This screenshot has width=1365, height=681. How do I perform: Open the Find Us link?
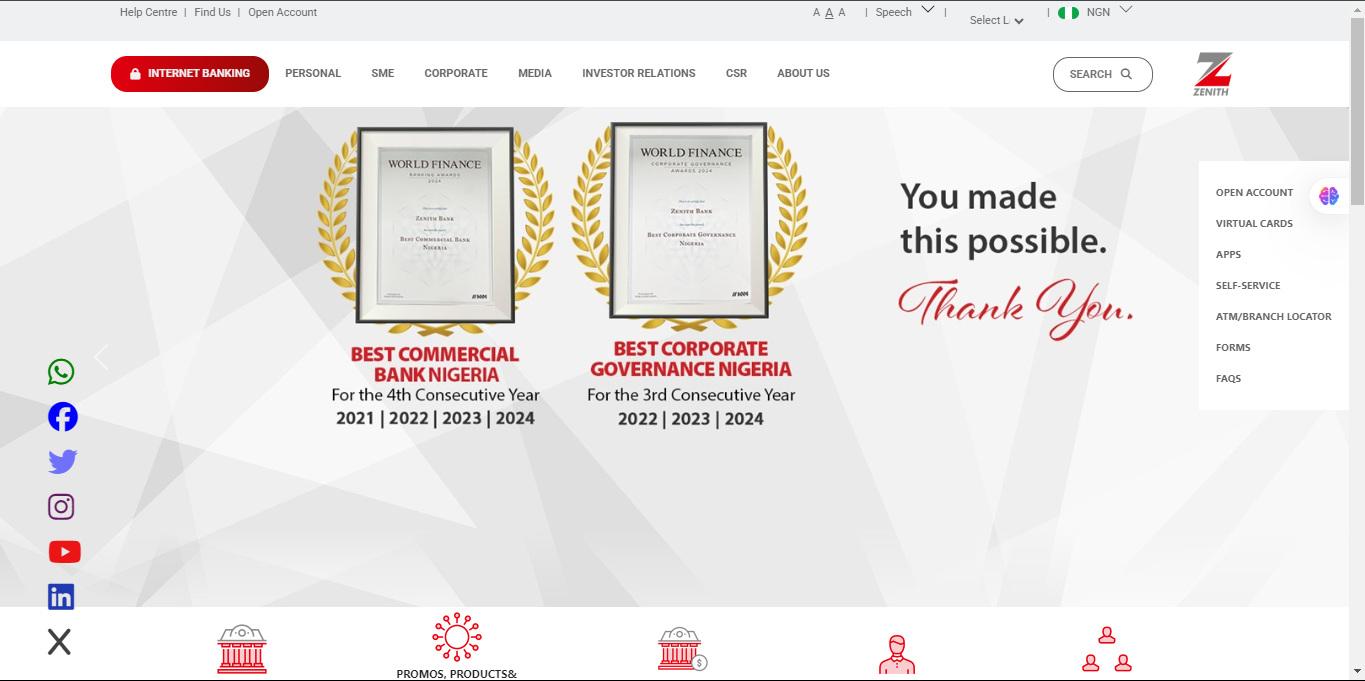[x=213, y=12]
